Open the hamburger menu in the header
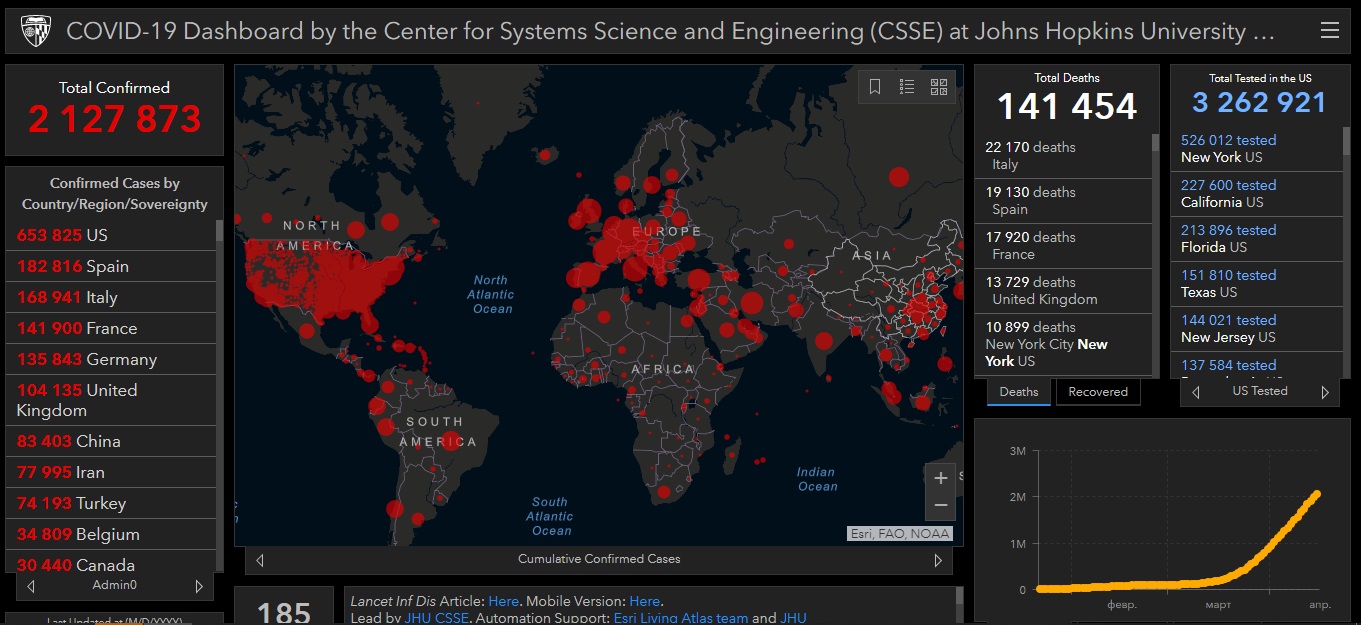This screenshot has height=625, width=1361. [1329, 31]
